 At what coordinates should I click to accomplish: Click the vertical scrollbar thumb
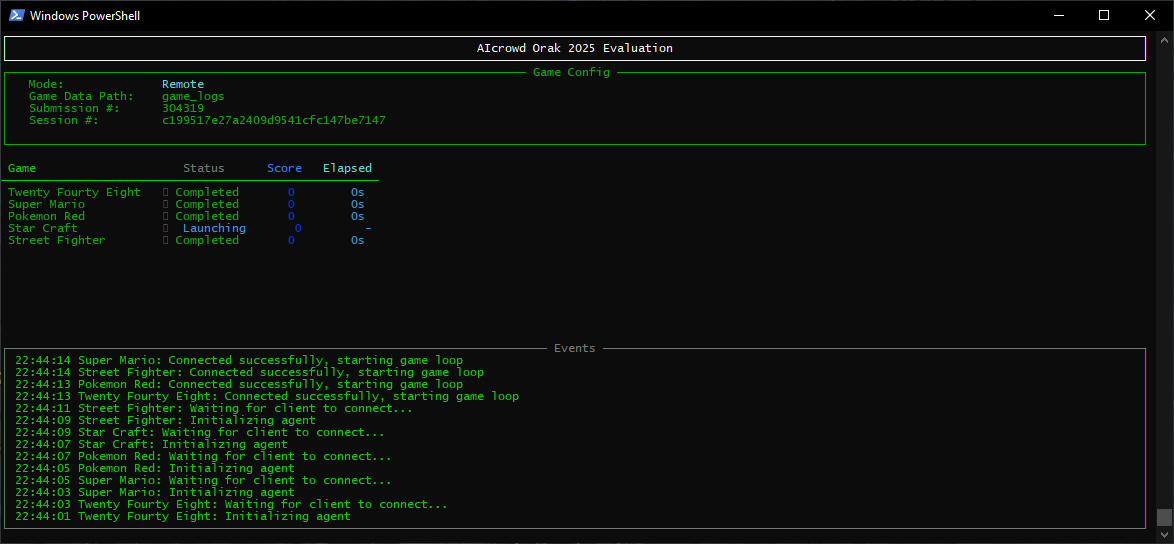tap(1164, 517)
